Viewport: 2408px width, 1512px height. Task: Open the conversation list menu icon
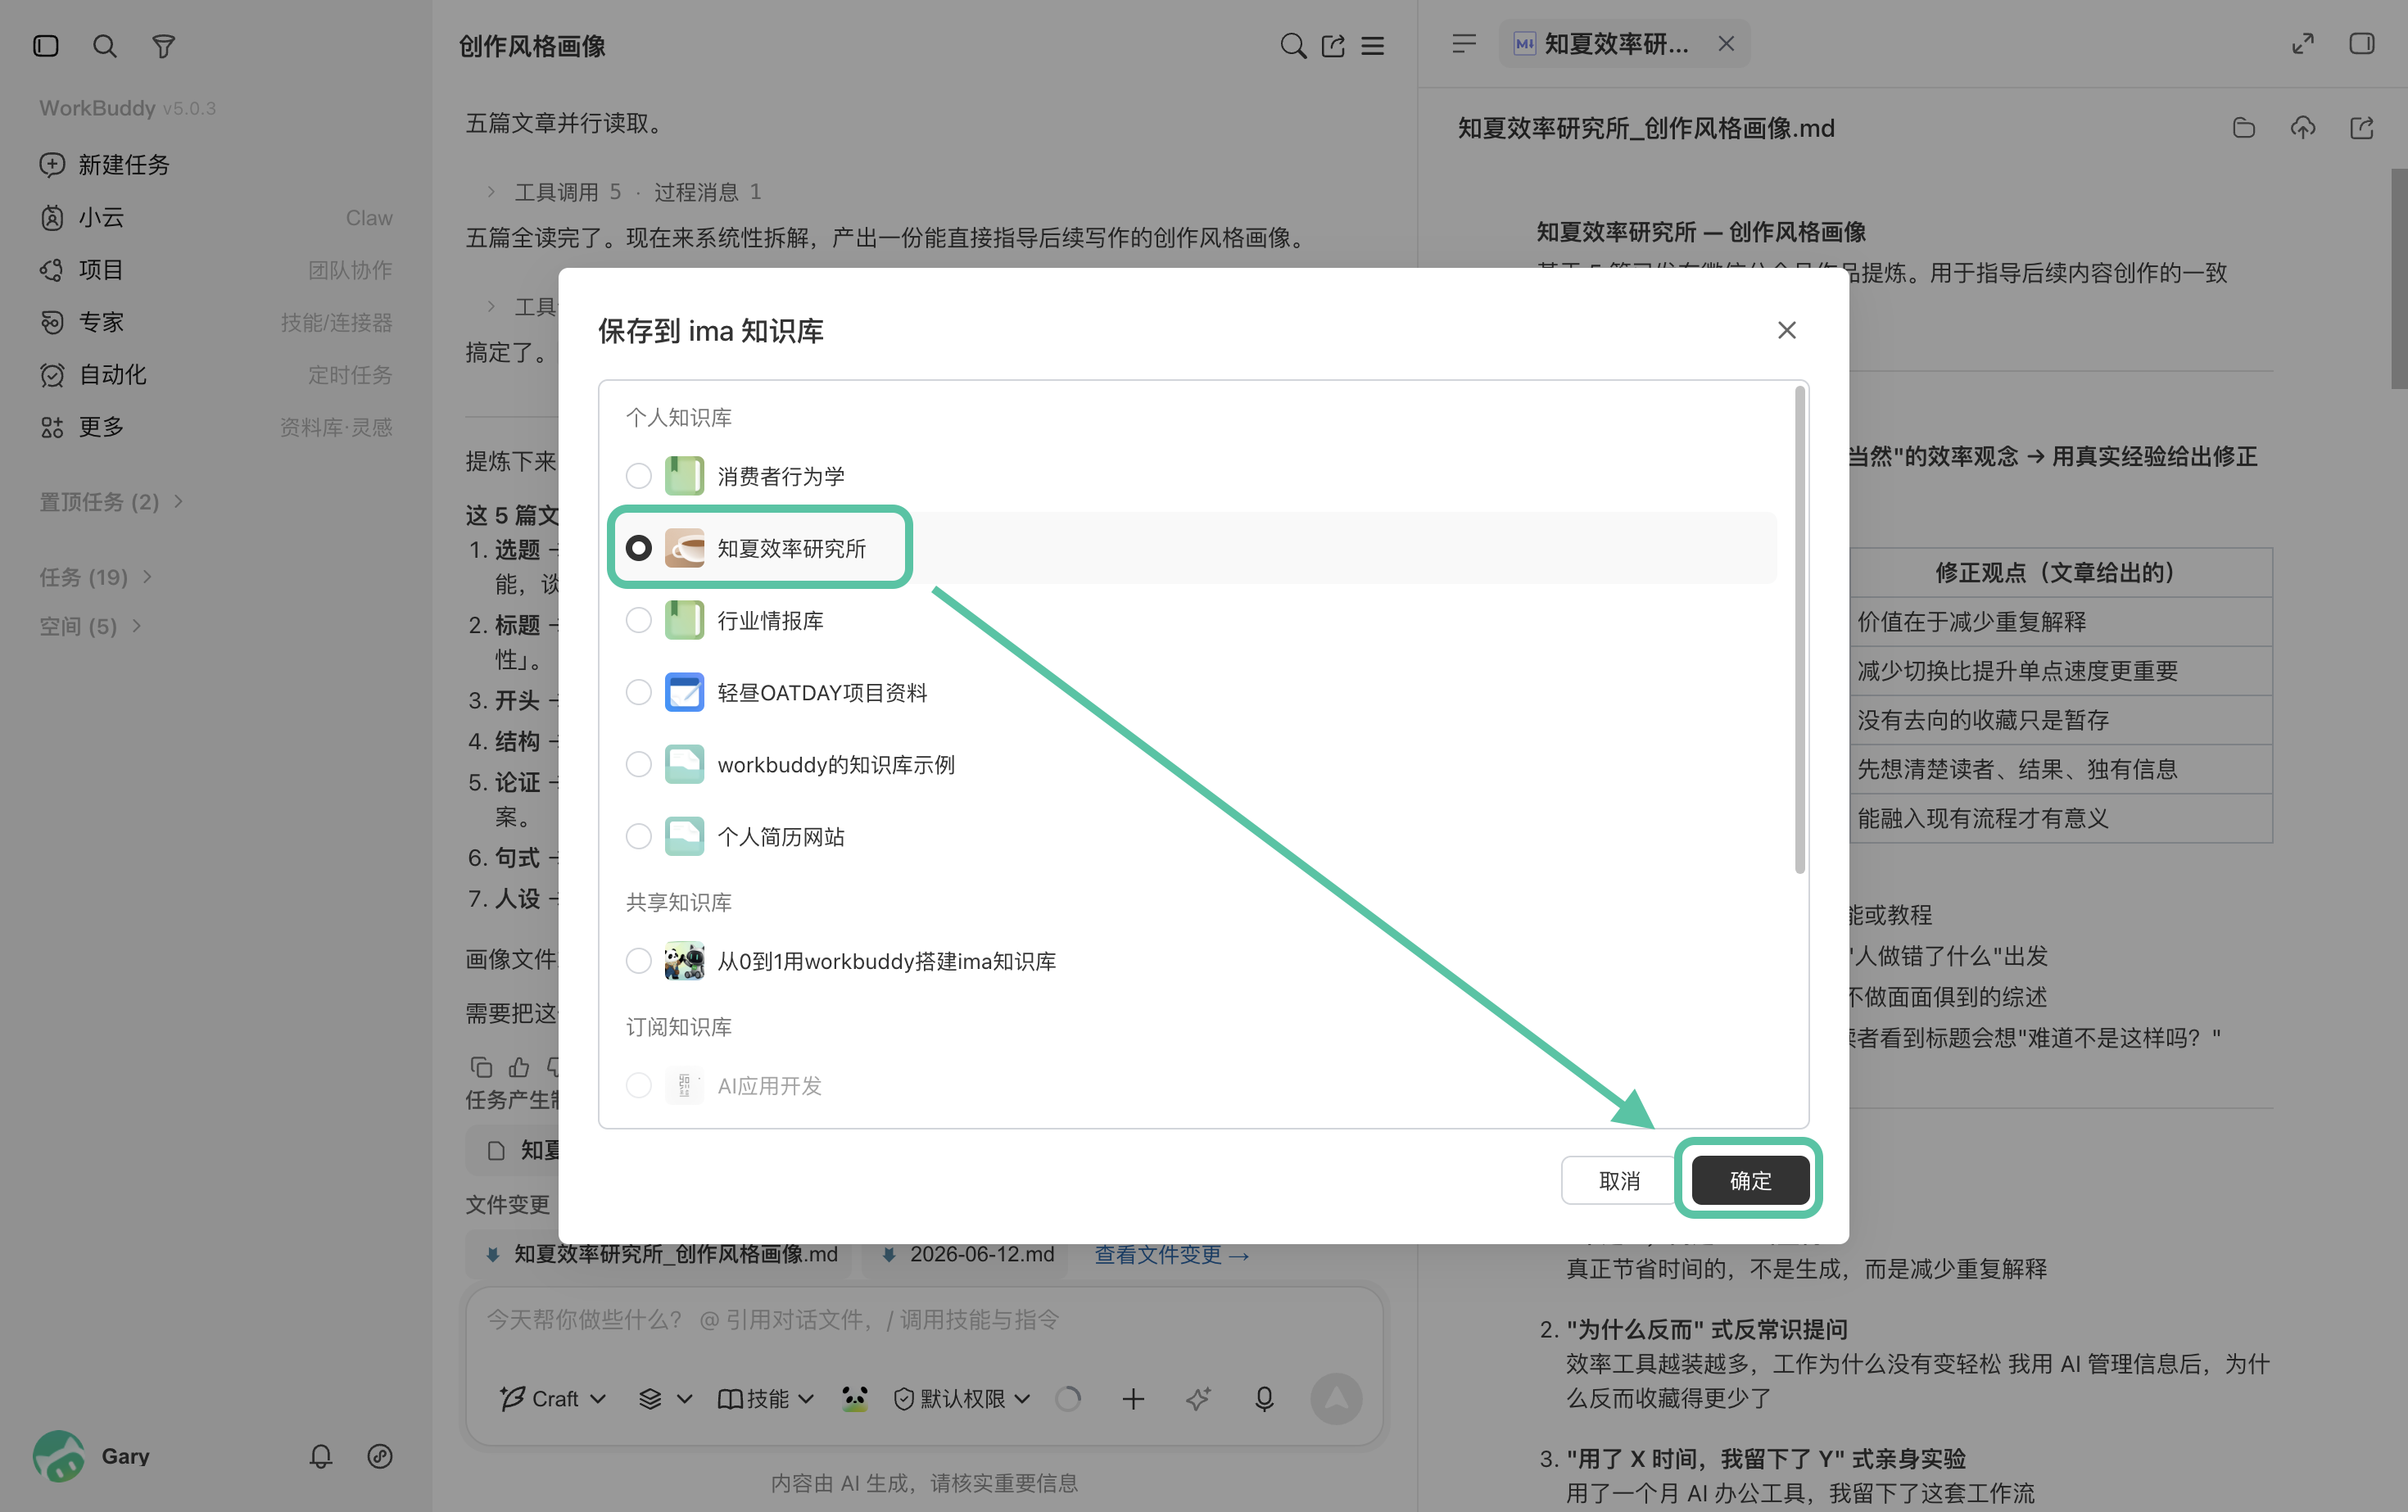1373,46
